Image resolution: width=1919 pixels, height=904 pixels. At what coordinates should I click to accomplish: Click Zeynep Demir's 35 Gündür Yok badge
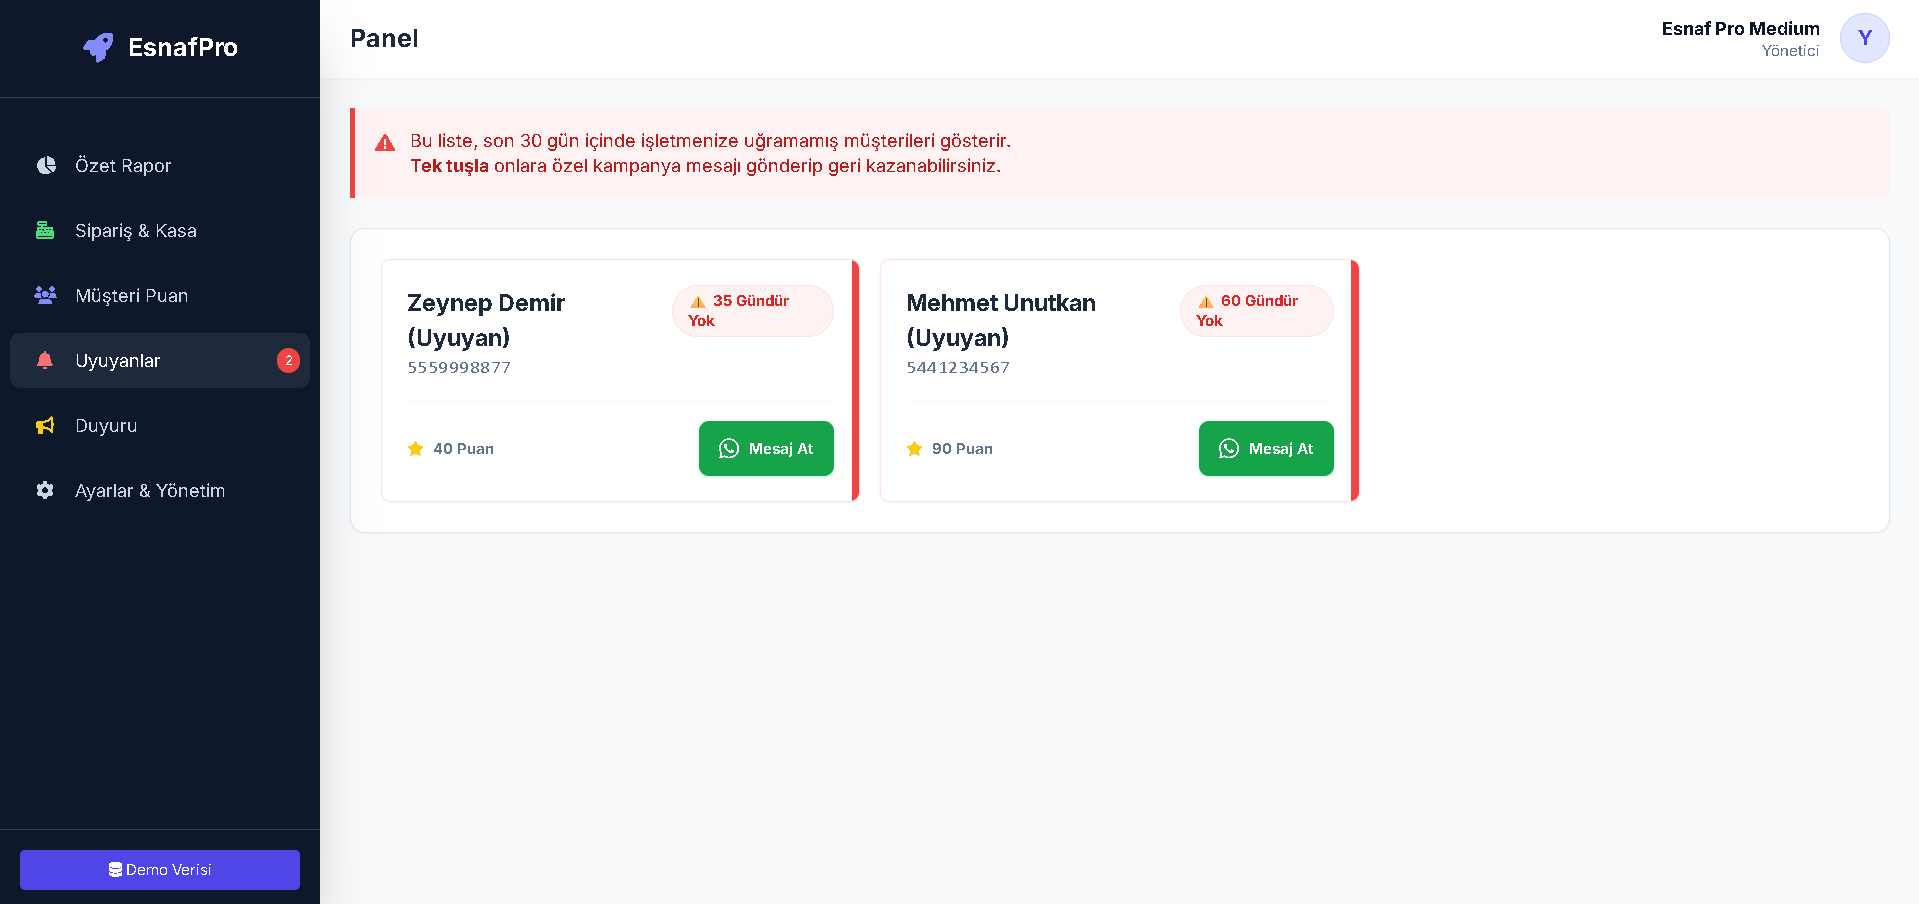(x=752, y=311)
